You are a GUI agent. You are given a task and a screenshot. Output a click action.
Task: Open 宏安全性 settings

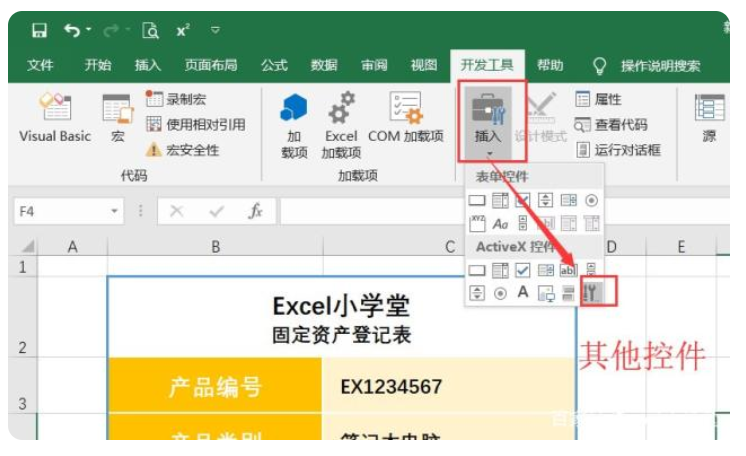click(182, 150)
